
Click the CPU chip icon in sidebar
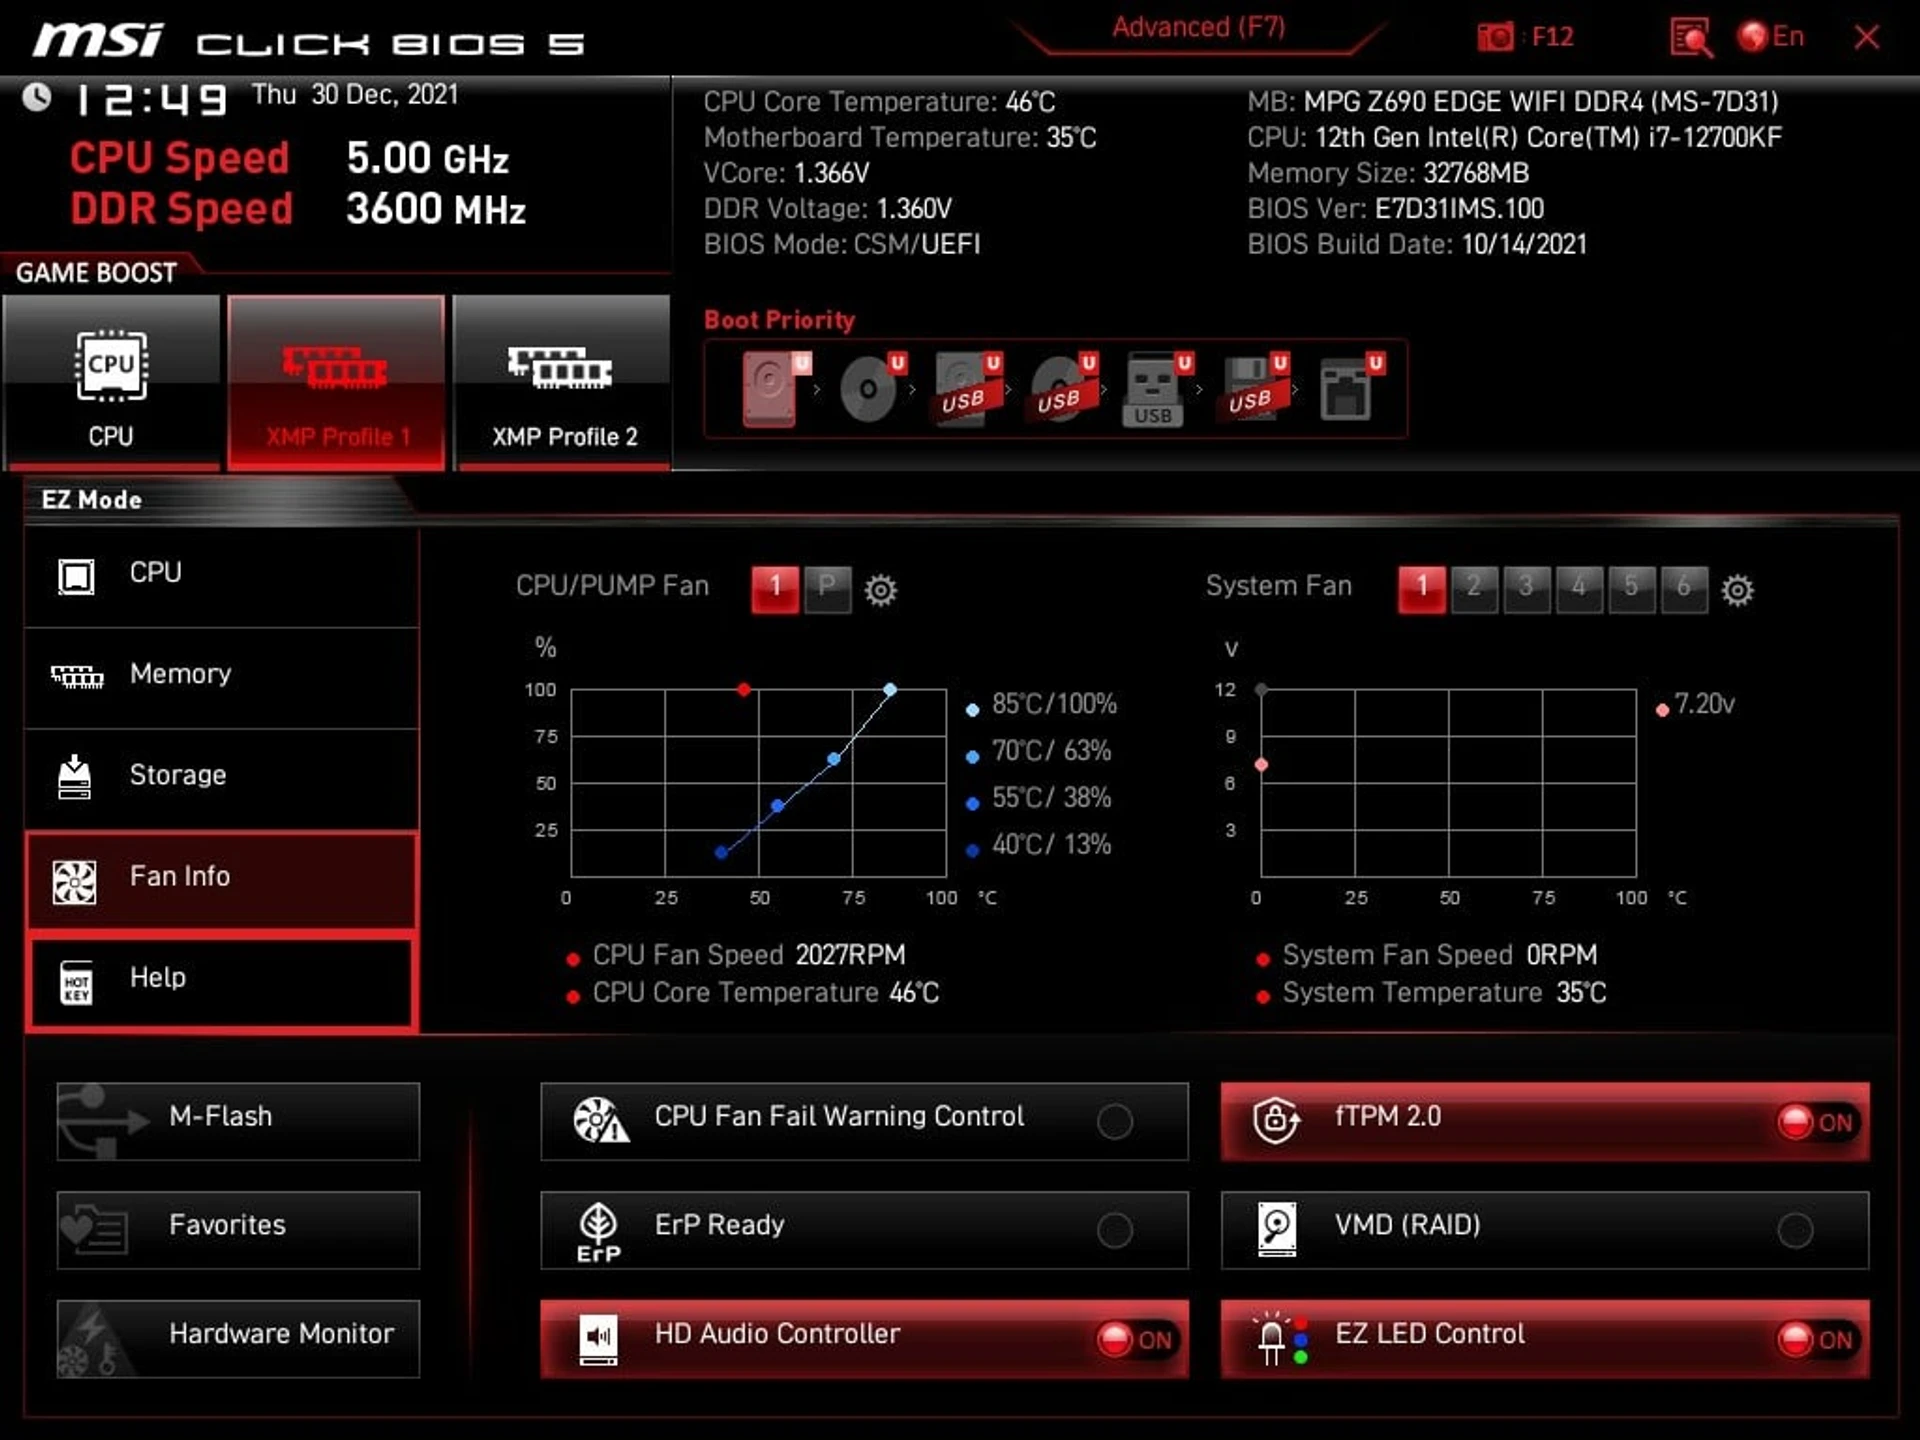76,577
